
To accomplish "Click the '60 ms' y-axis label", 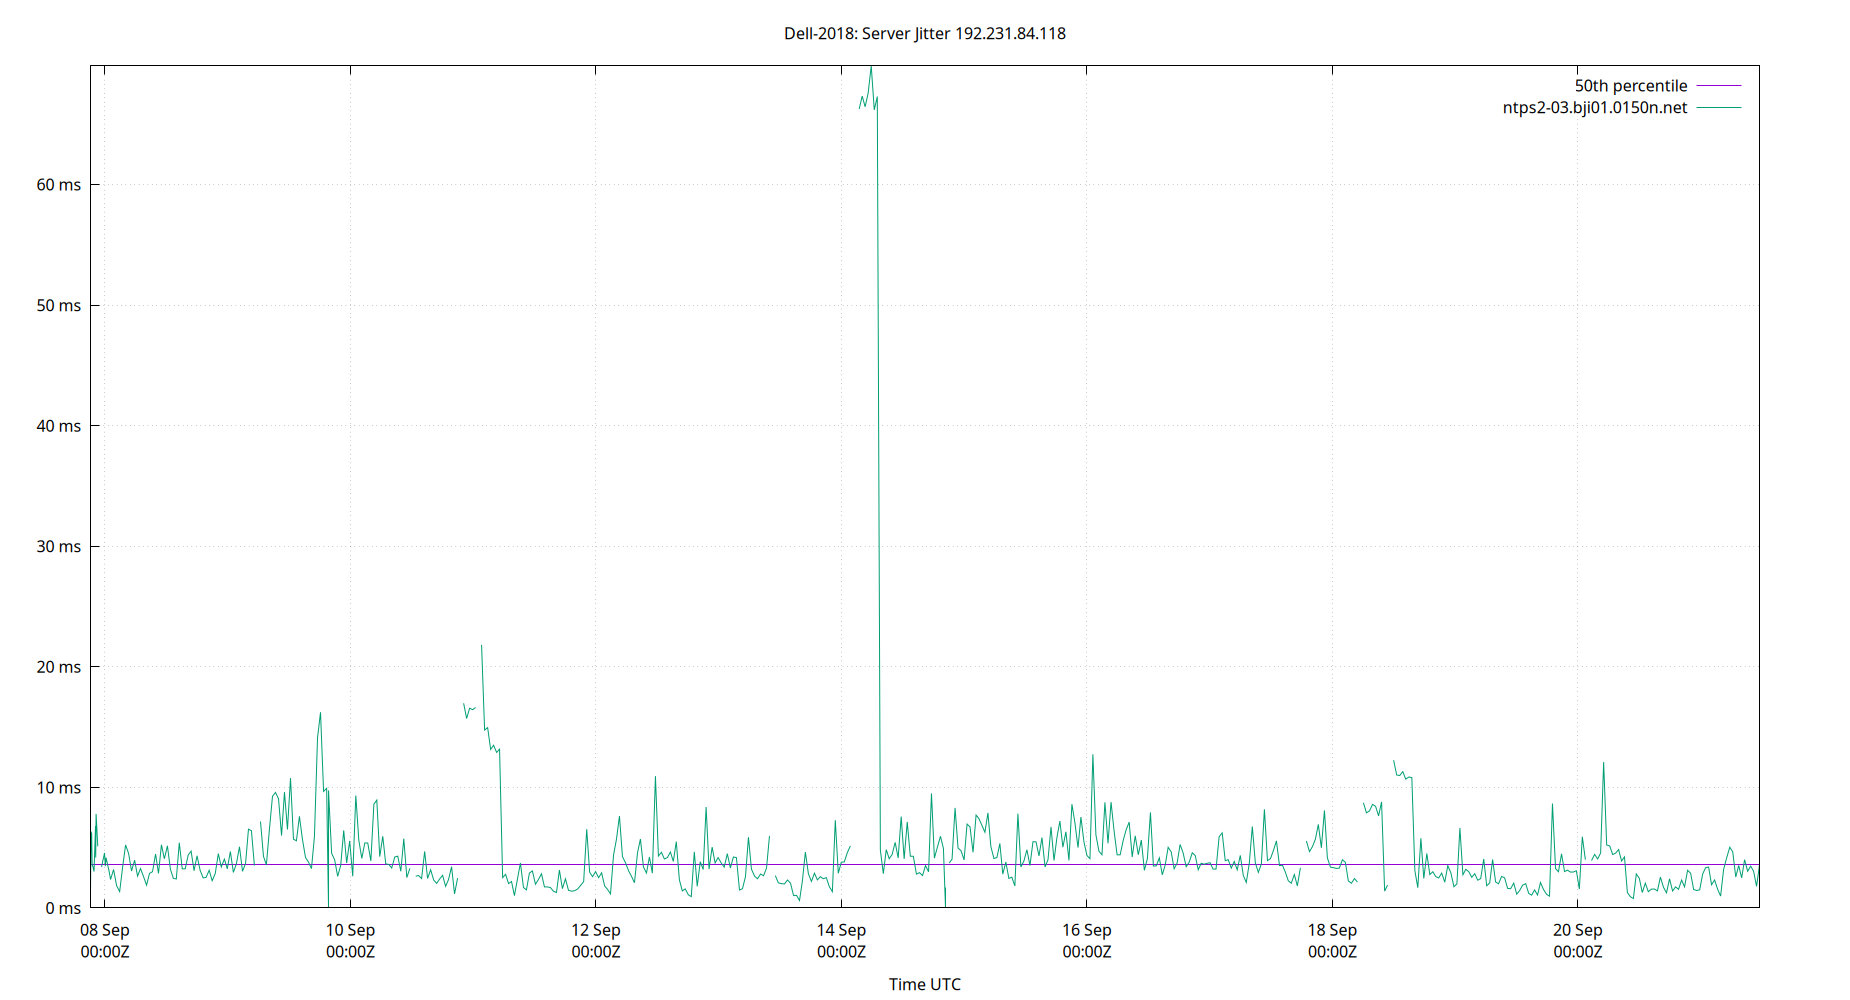I will coord(59,185).
